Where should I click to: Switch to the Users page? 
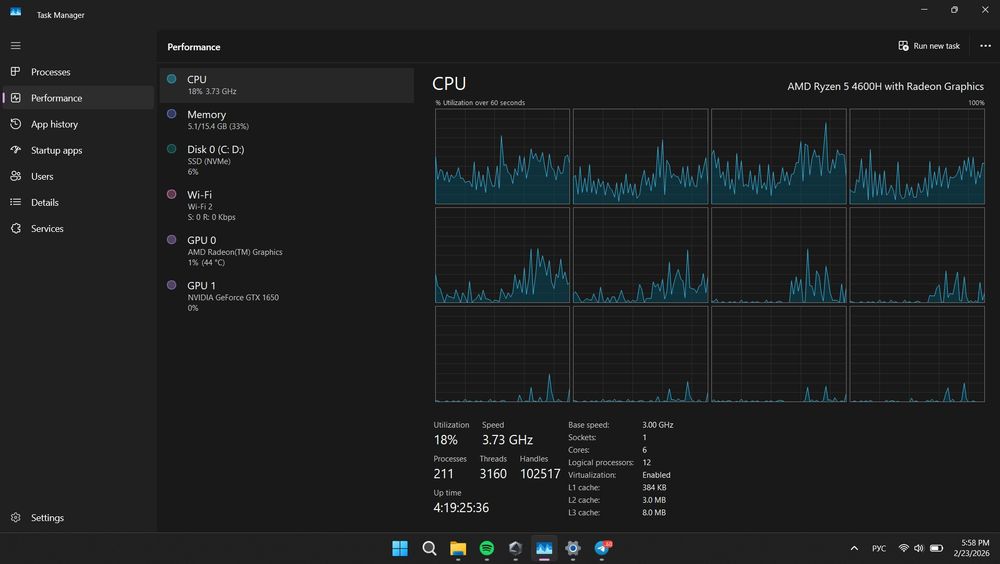78,176
